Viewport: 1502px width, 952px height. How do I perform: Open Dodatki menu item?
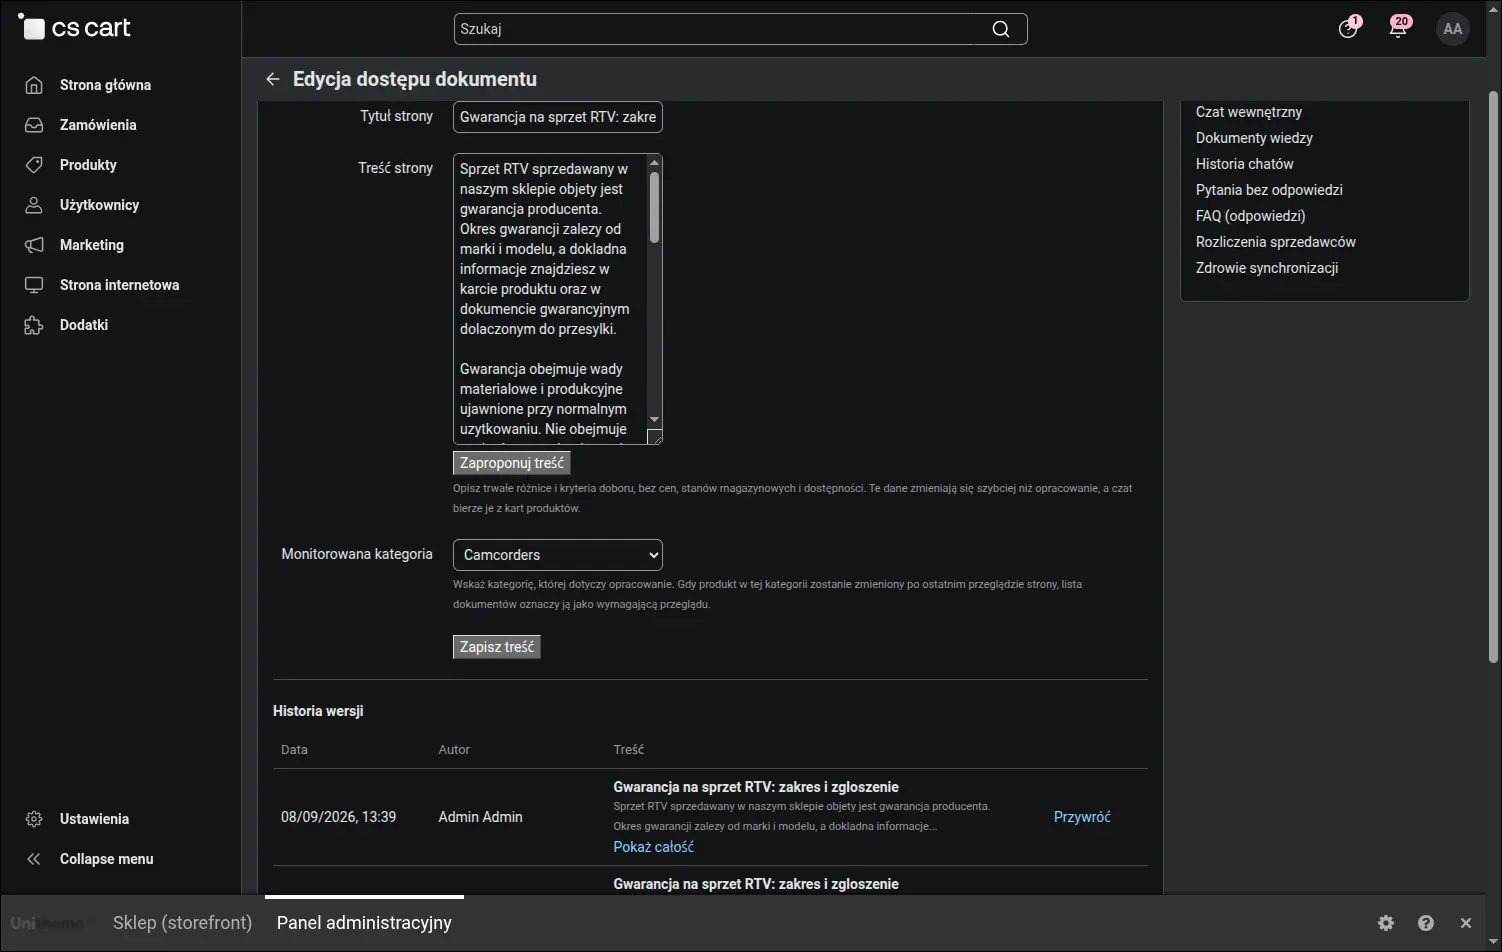coord(84,325)
